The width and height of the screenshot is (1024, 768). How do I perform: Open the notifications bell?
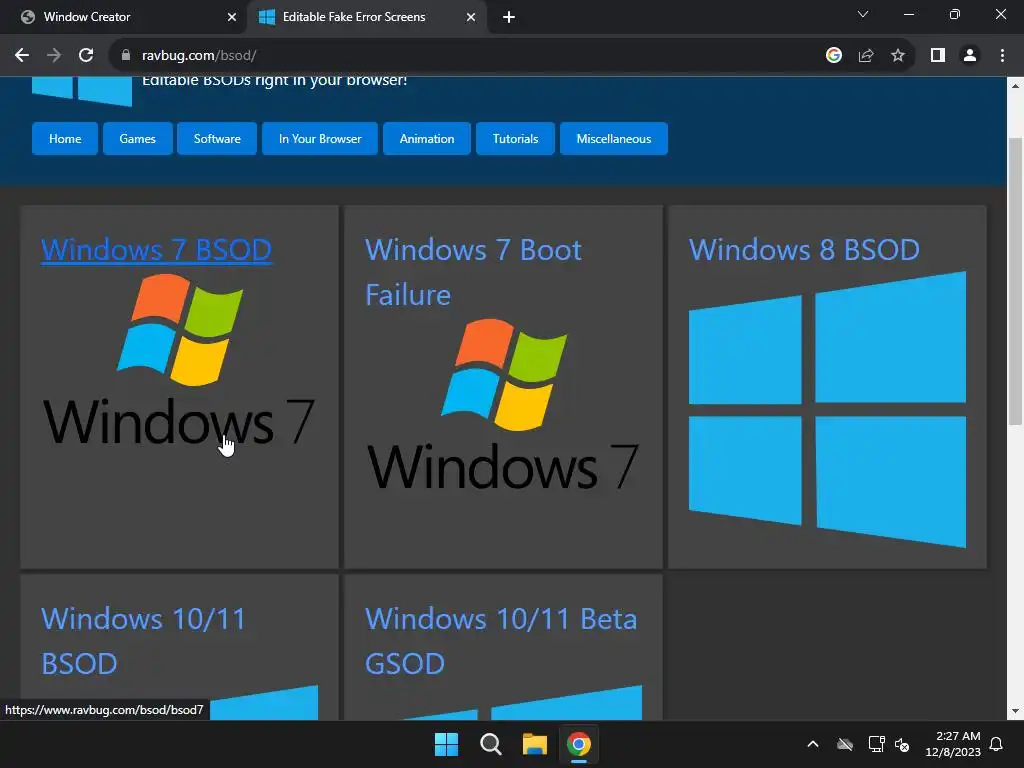[x=996, y=744]
